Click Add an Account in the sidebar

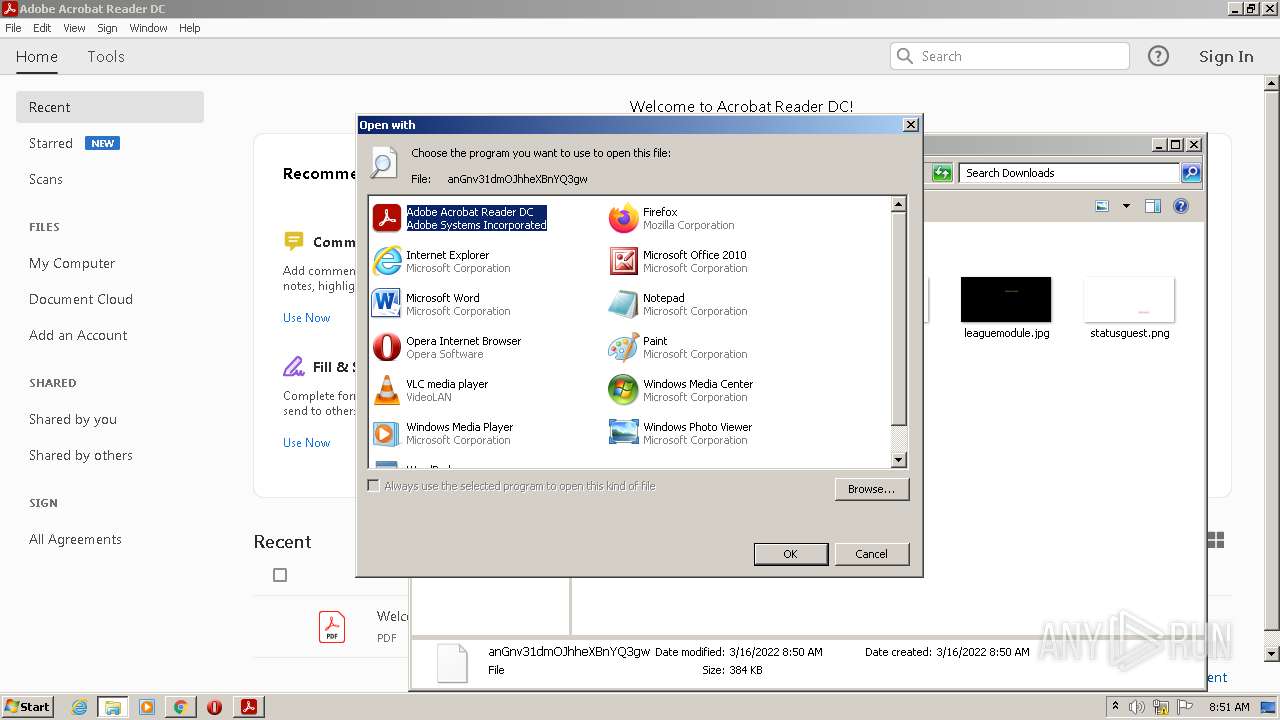coord(78,335)
